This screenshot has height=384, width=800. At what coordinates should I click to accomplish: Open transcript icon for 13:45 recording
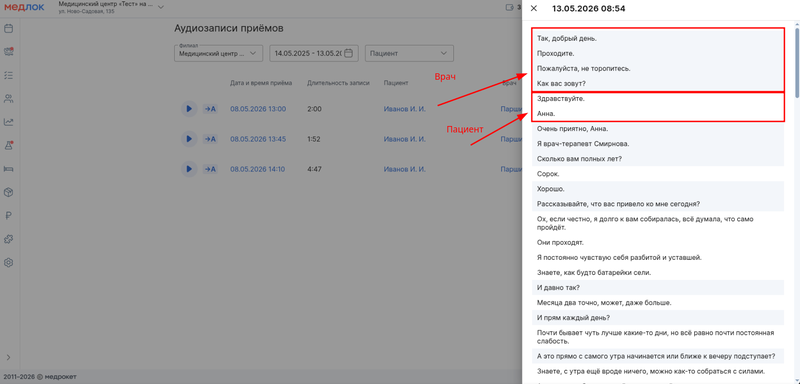point(210,139)
